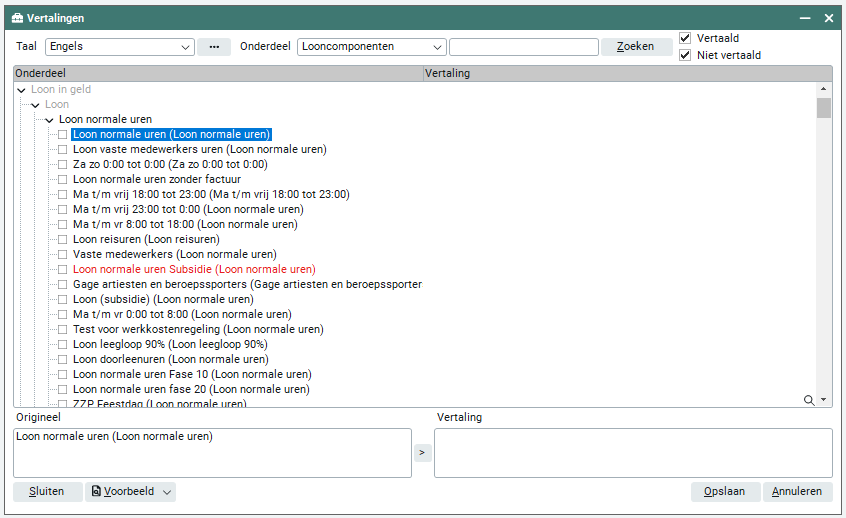Uncheck the Niet vertaald checkbox
The height and width of the screenshot is (518, 846).
(685, 55)
